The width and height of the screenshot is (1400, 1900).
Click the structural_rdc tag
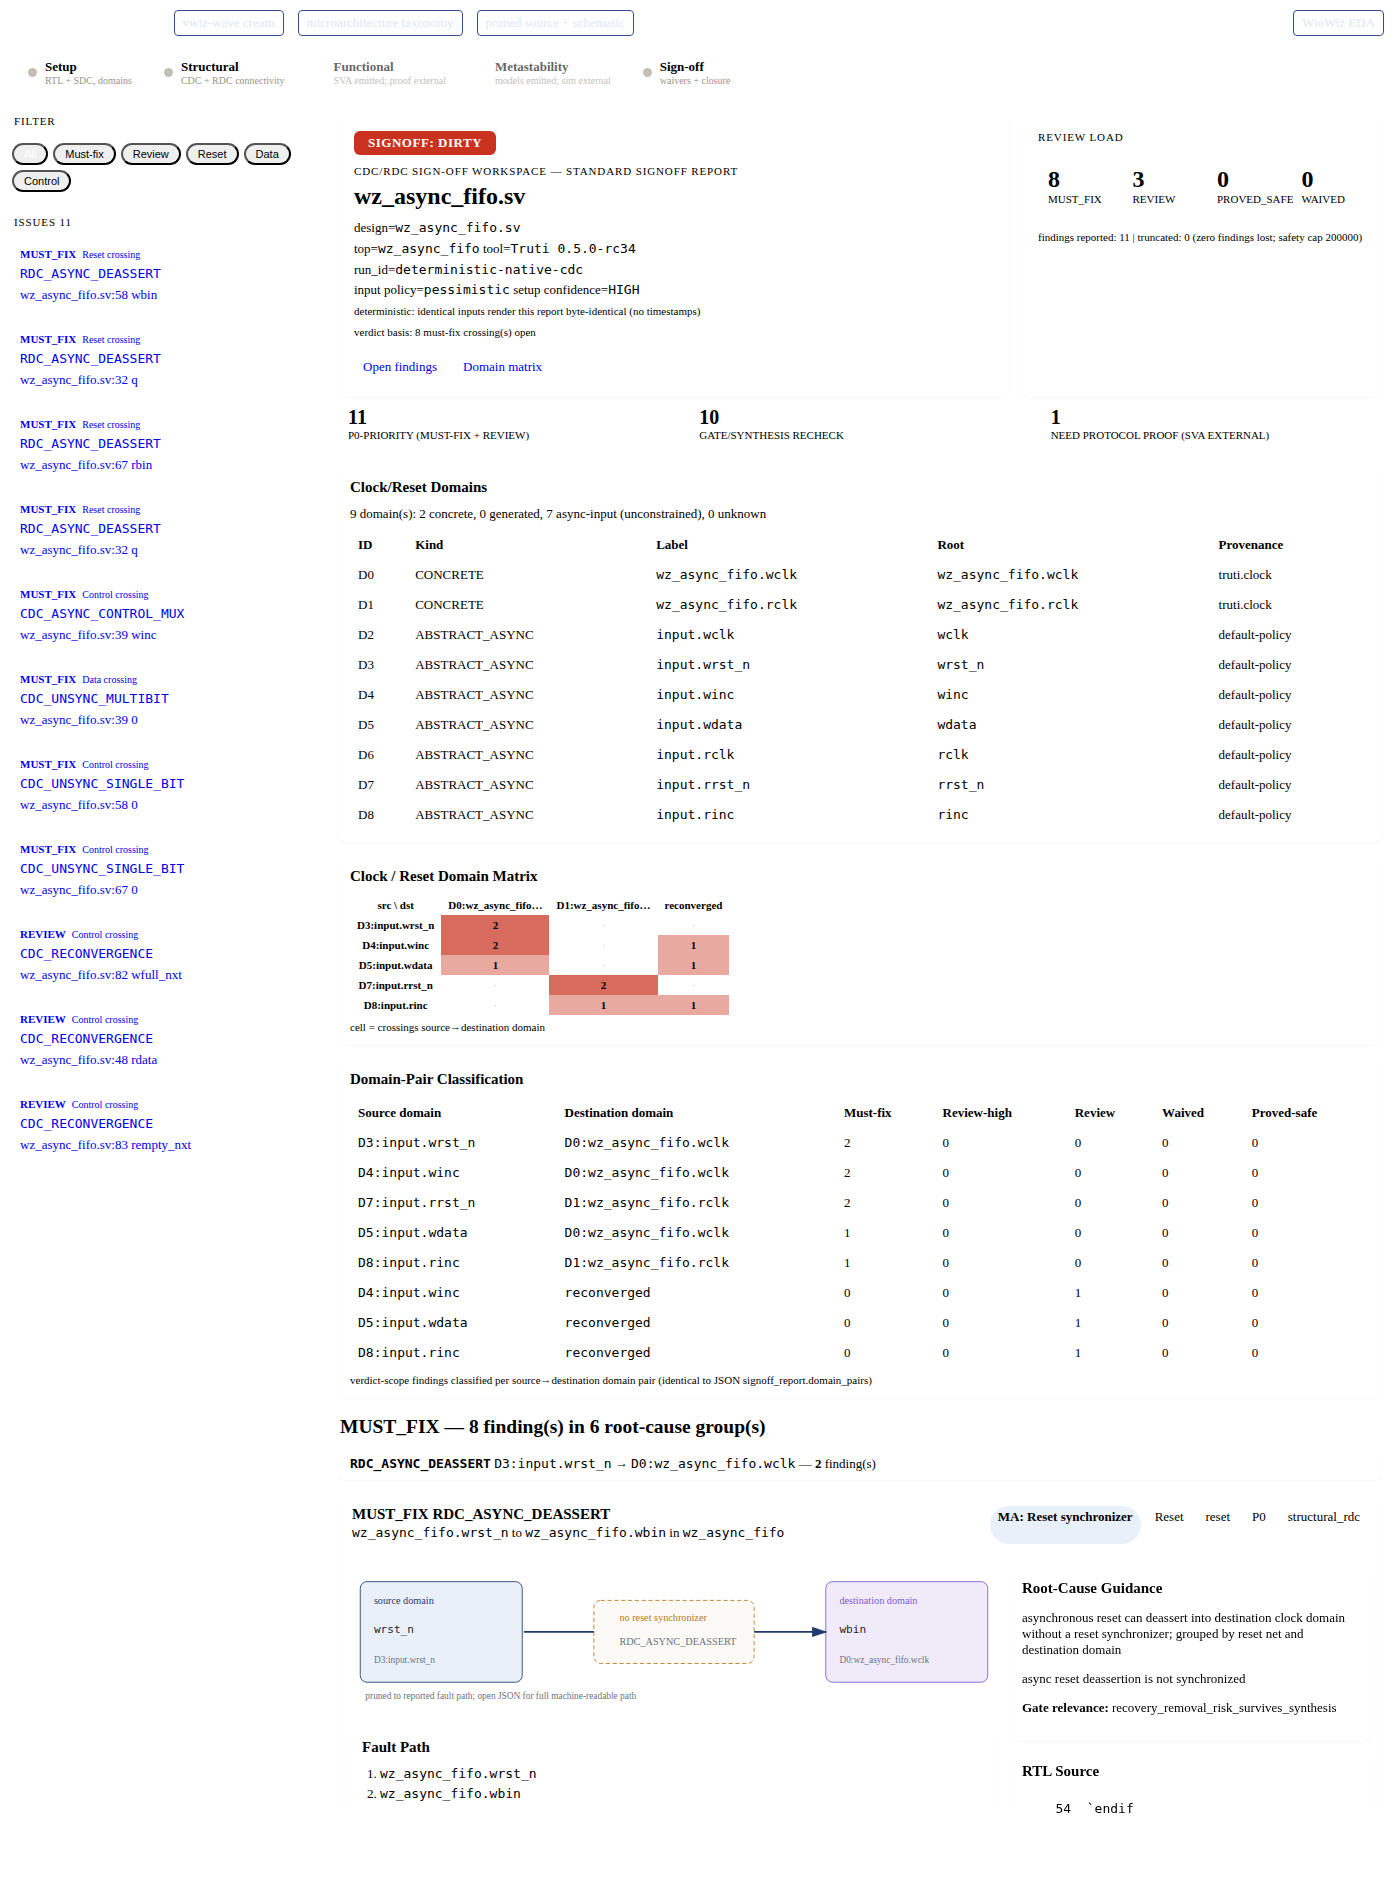(1323, 1517)
